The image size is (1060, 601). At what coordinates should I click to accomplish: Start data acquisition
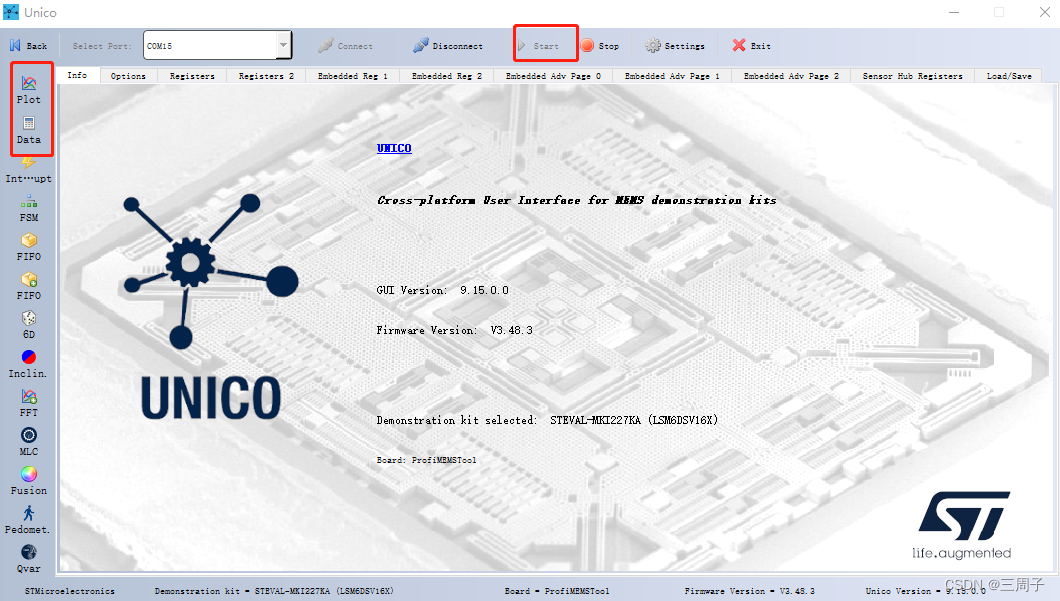pos(539,46)
